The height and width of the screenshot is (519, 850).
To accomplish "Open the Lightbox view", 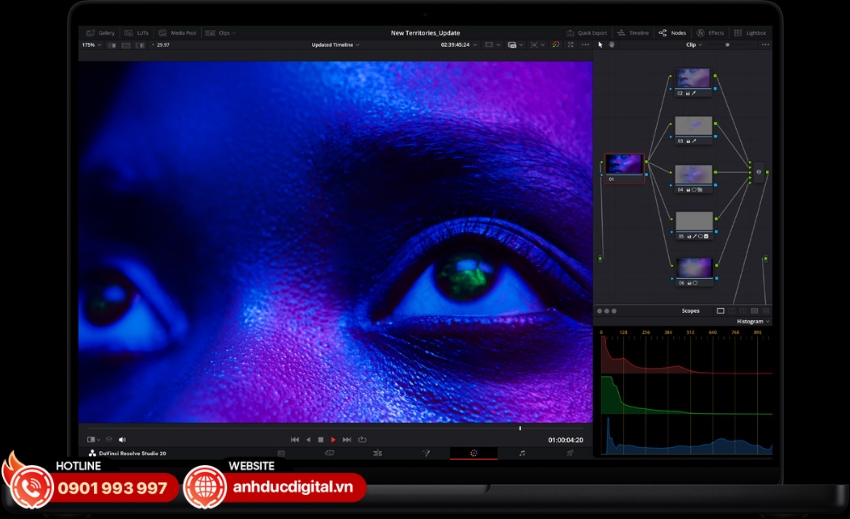I will 750,33.
